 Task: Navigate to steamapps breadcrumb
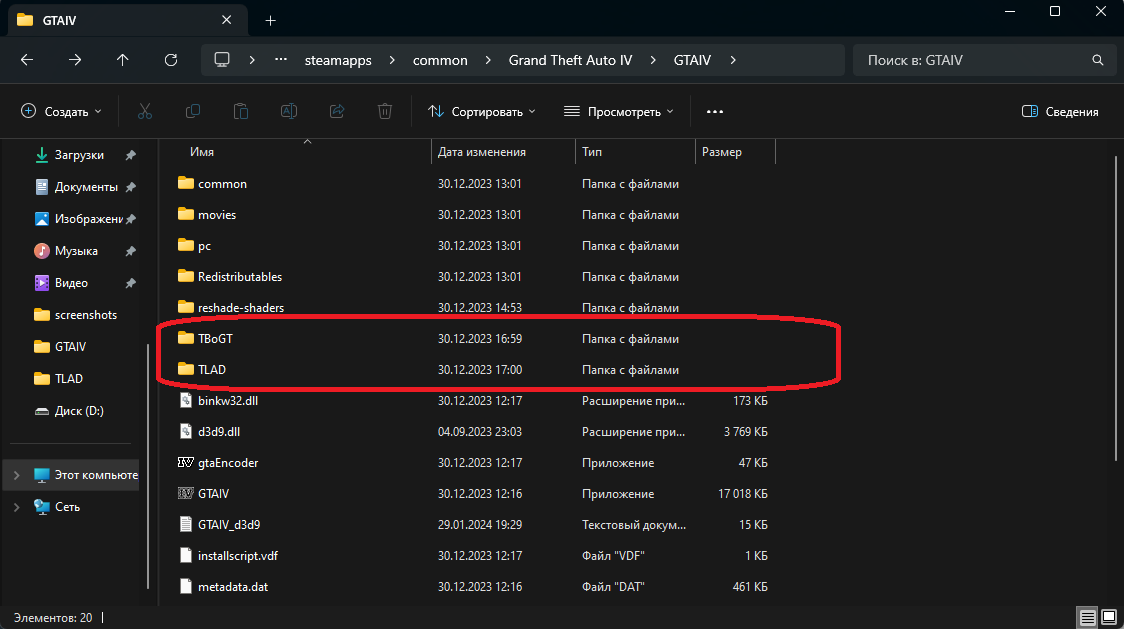pyautogui.click(x=338, y=60)
